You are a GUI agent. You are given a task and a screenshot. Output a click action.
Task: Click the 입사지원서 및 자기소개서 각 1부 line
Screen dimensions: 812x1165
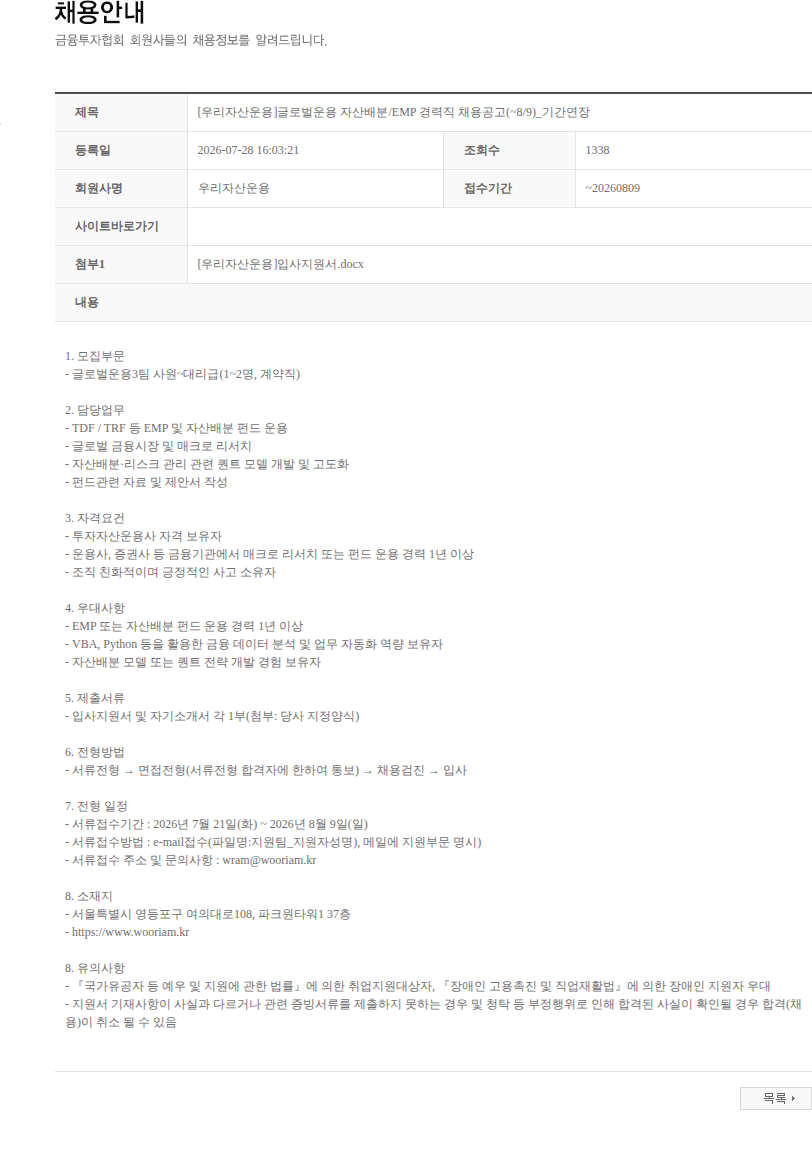coord(212,717)
